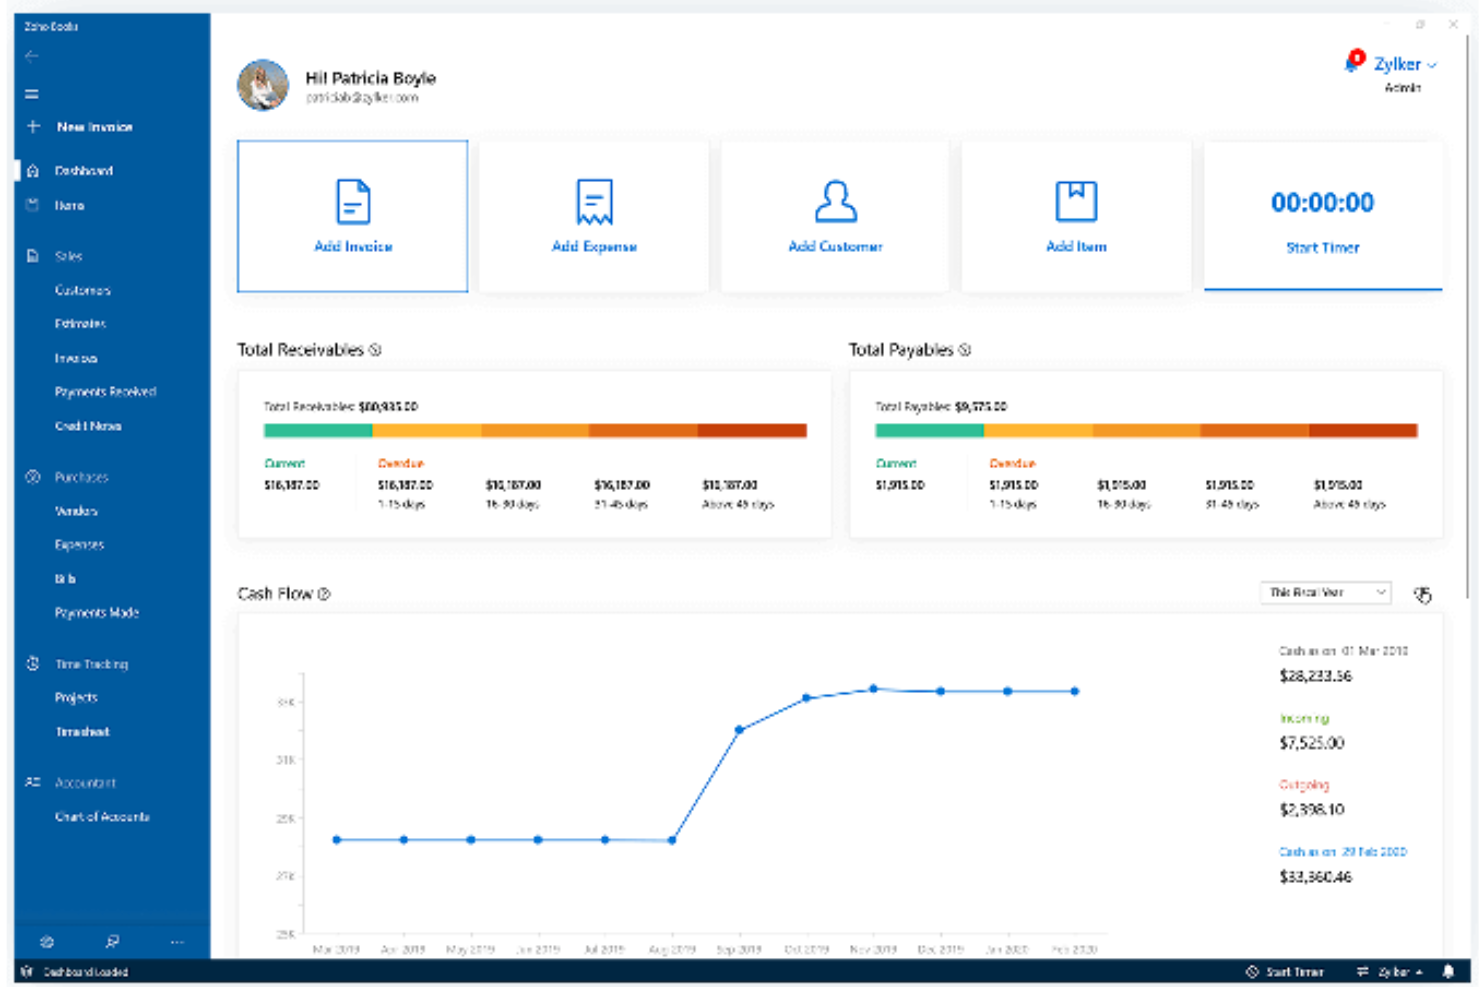
Task: Open the This Fiscal Year dropdown
Action: [x=1324, y=593]
